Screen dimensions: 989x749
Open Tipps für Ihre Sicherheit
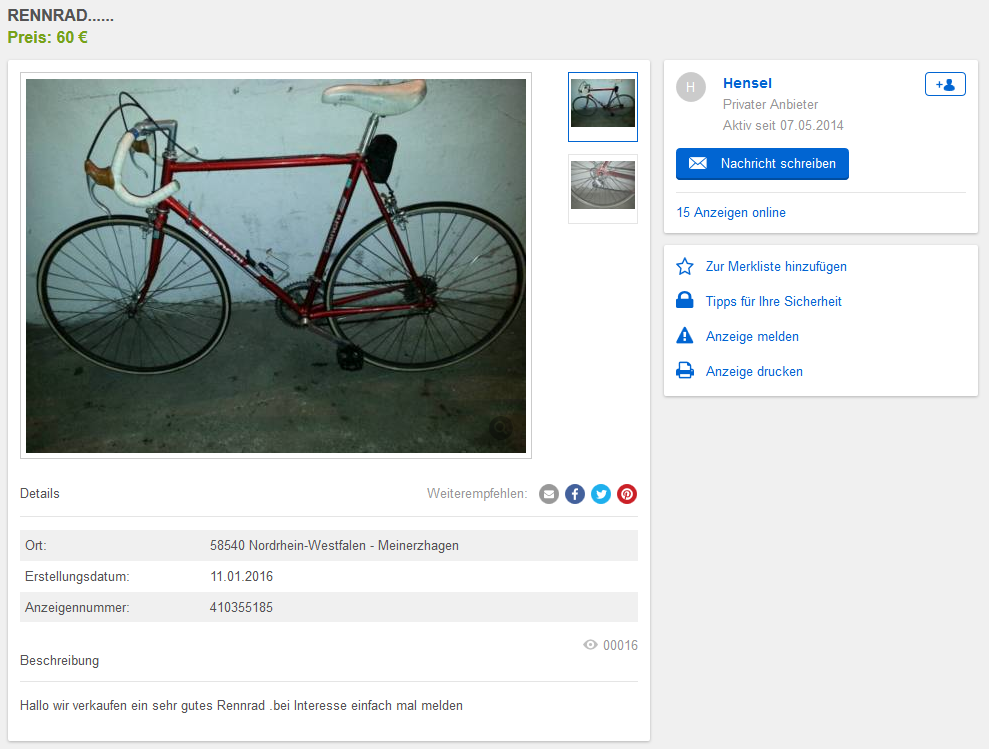(x=773, y=301)
